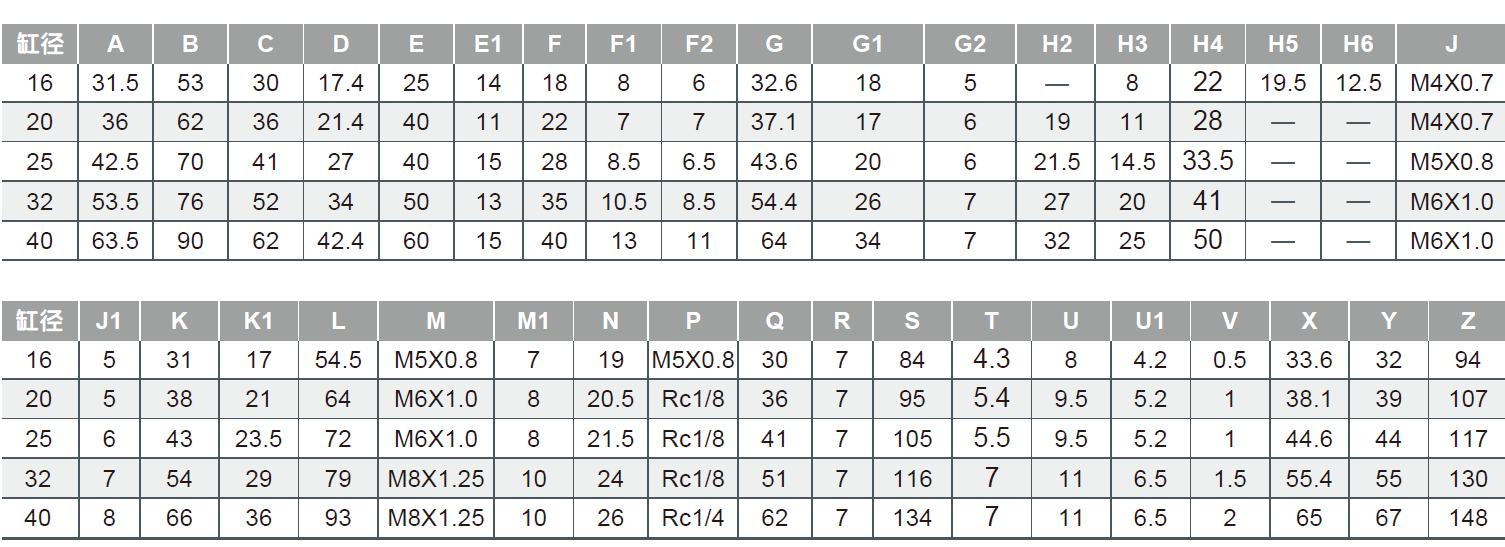
Task: Click the G1 column header
Action: [x=867, y=44]
